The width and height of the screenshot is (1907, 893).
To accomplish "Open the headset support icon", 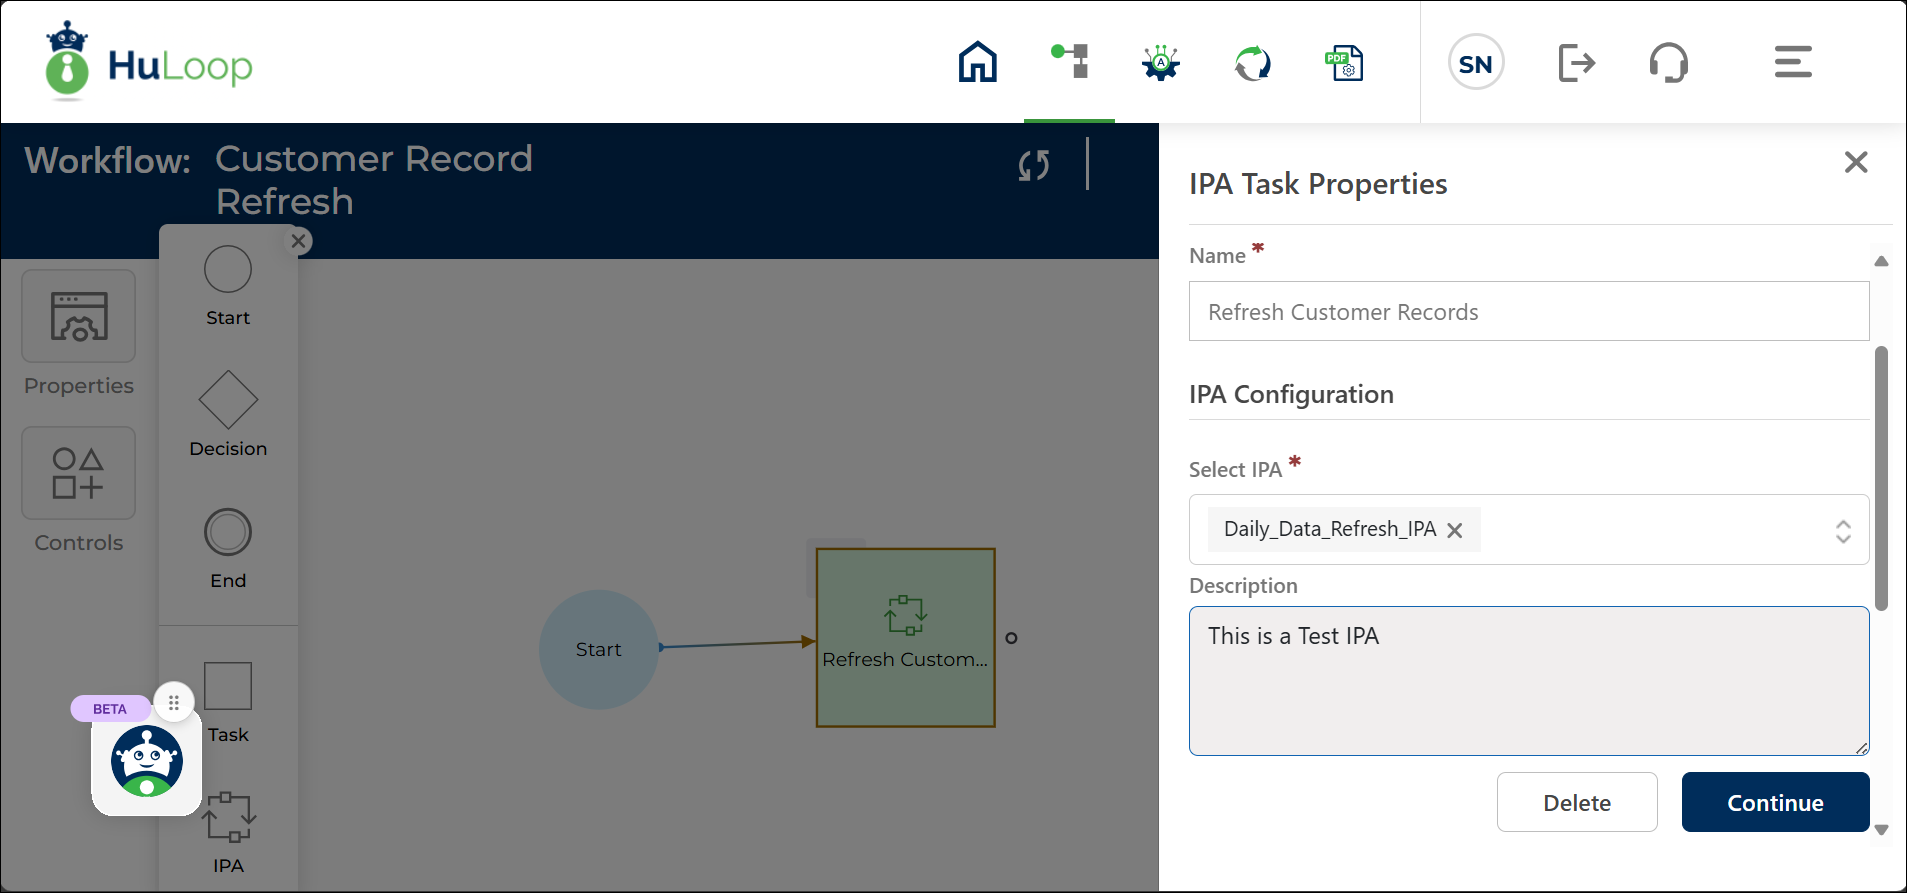I will pos(1668,63).
